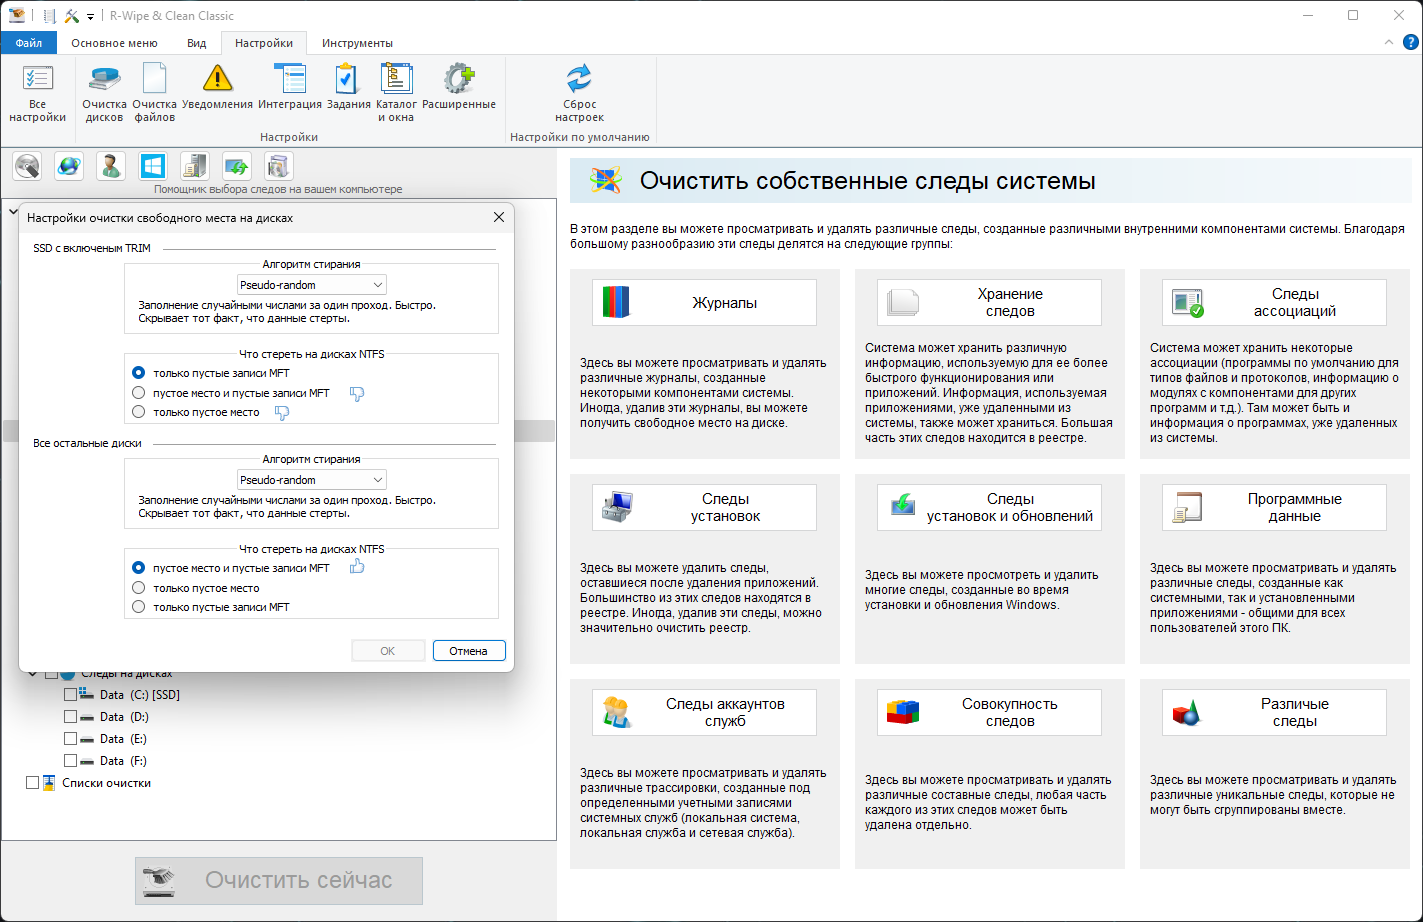Switch to the Инструменты ribbon tab
Image resolution: width=1423 pixels, height=922 pixels.
(x=357, y=43)
